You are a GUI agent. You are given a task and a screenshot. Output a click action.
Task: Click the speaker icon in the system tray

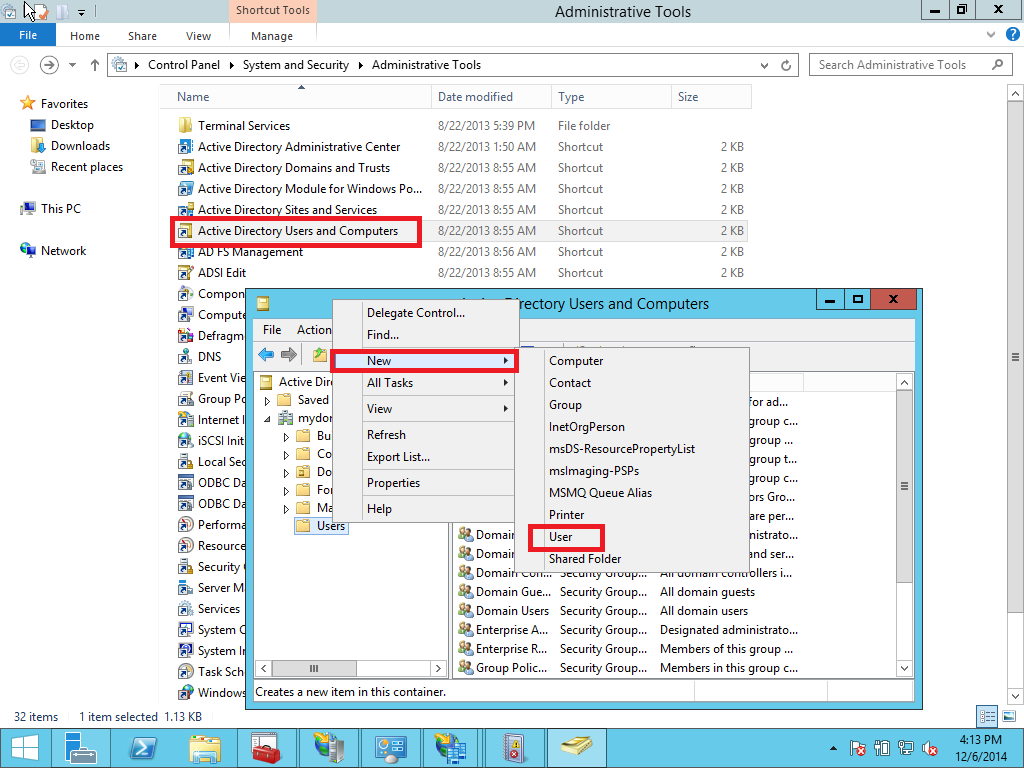(931, 747)
